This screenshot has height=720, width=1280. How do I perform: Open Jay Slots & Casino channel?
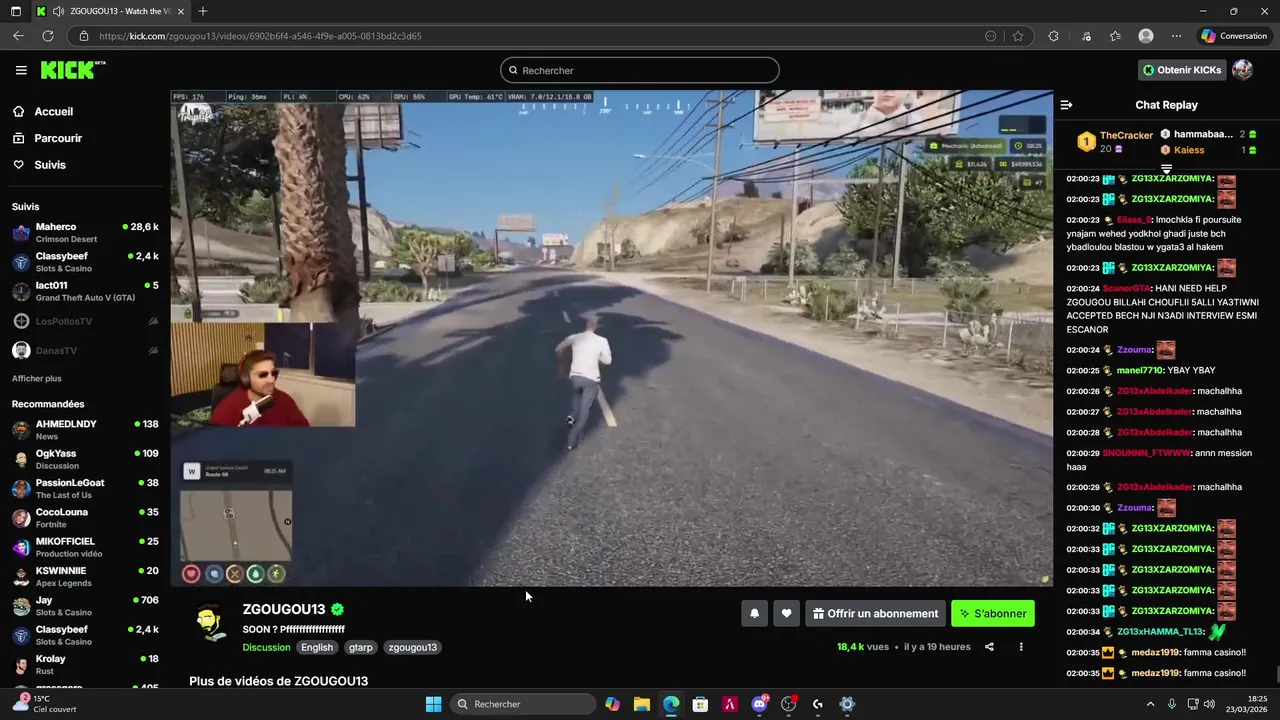pyautogui.click(x=85, y=606)
